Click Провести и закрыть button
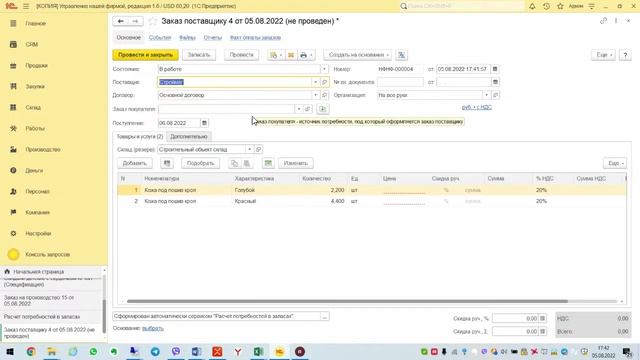The width and height of the screenshot is (640, 360). coord(145,55)
